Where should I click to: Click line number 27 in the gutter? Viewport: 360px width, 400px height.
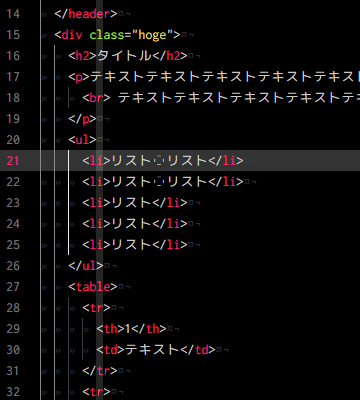click(x=13, y=287)
